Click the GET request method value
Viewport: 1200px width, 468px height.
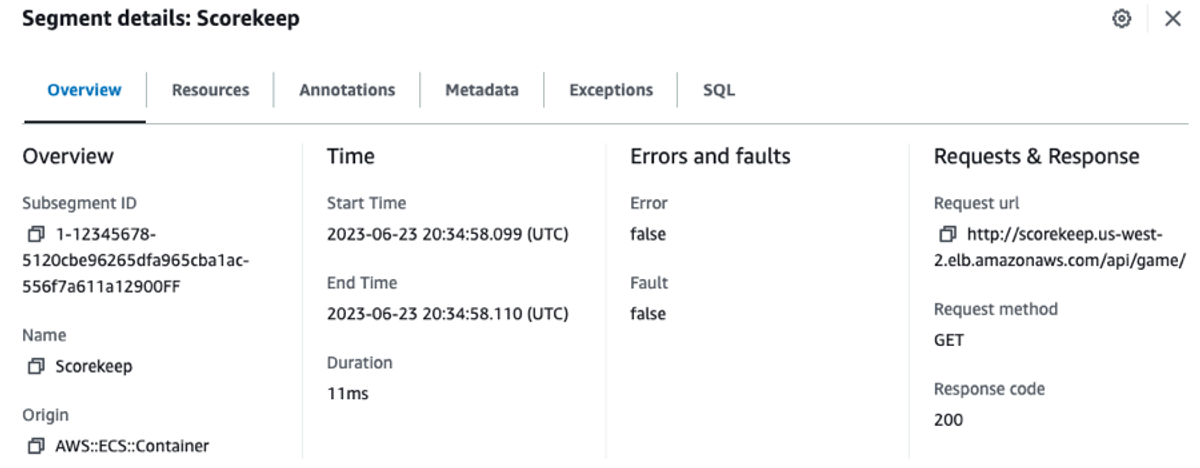click(x=949, y=340)
